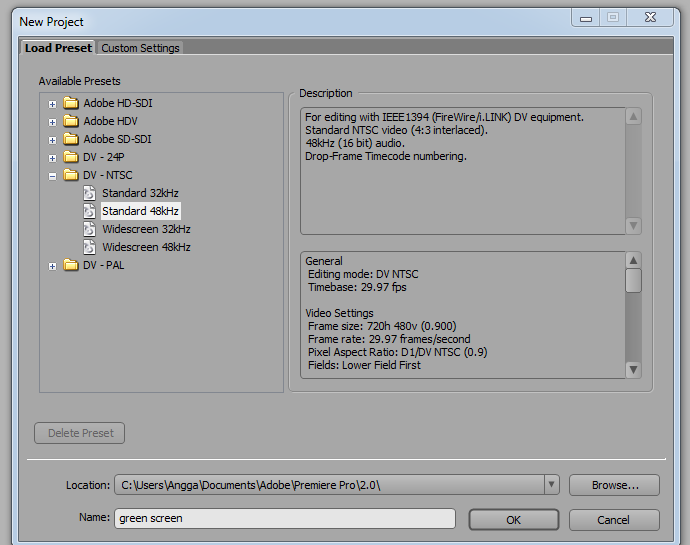Click the Adobe SD-SDI folder icon
Screen dimensions: 690x545
pos(70,139)
